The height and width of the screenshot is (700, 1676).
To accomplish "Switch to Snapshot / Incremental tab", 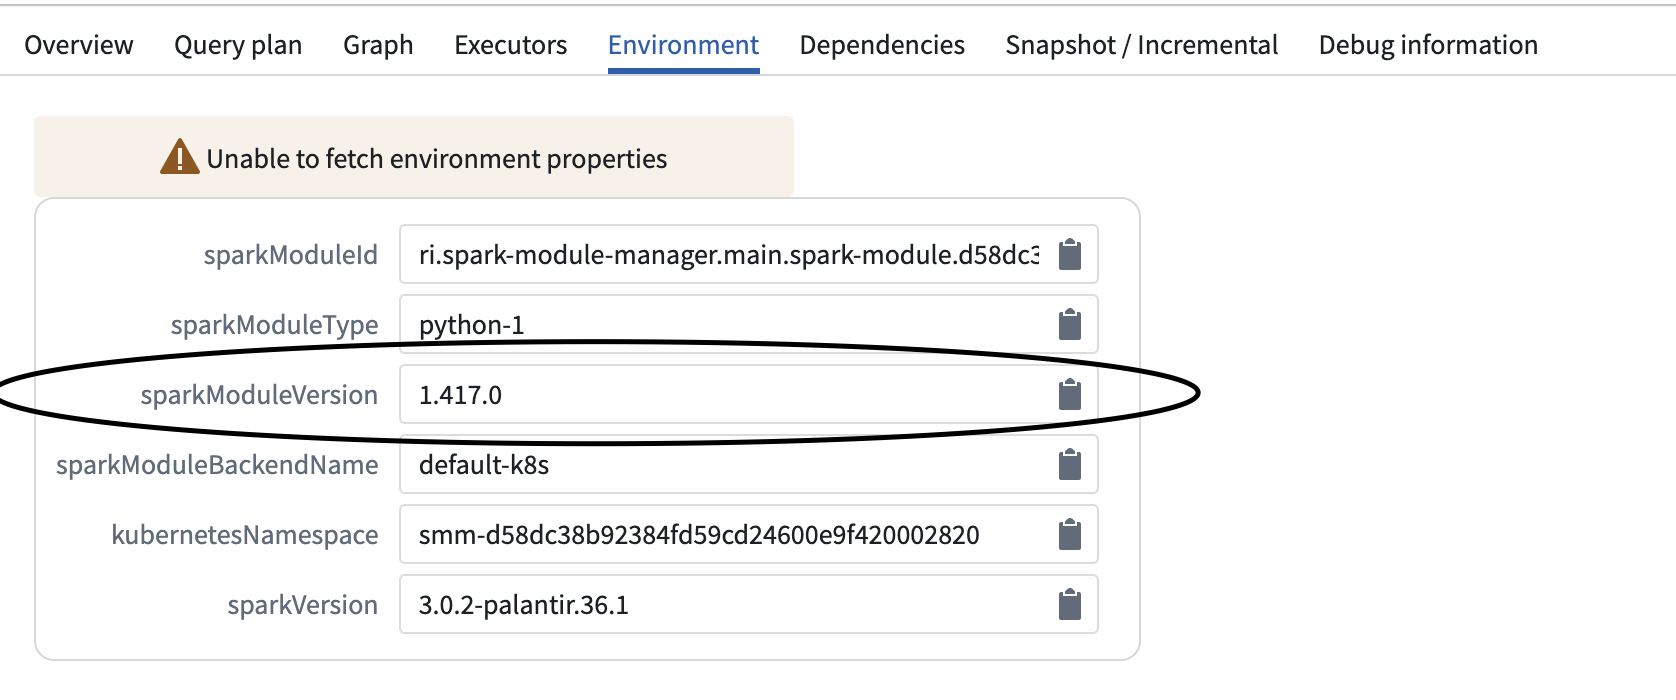I will 1142,45.
